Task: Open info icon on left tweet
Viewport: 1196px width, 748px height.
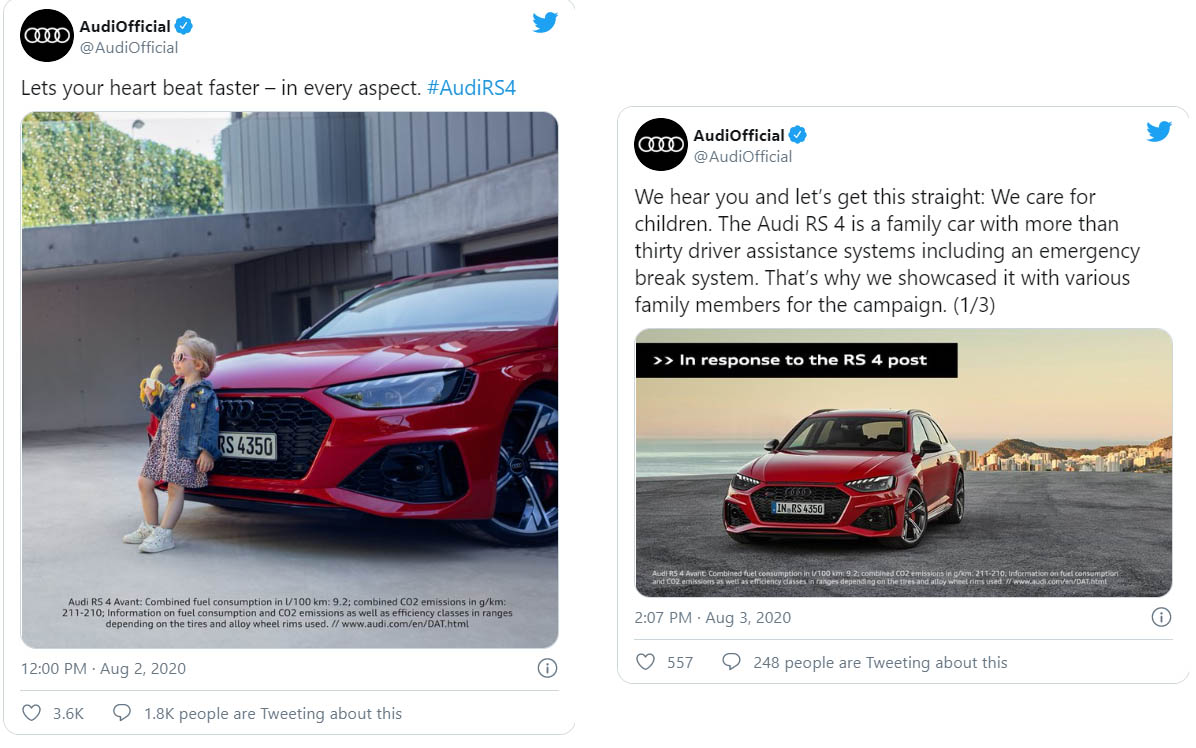Action: (x=547, y=668)
